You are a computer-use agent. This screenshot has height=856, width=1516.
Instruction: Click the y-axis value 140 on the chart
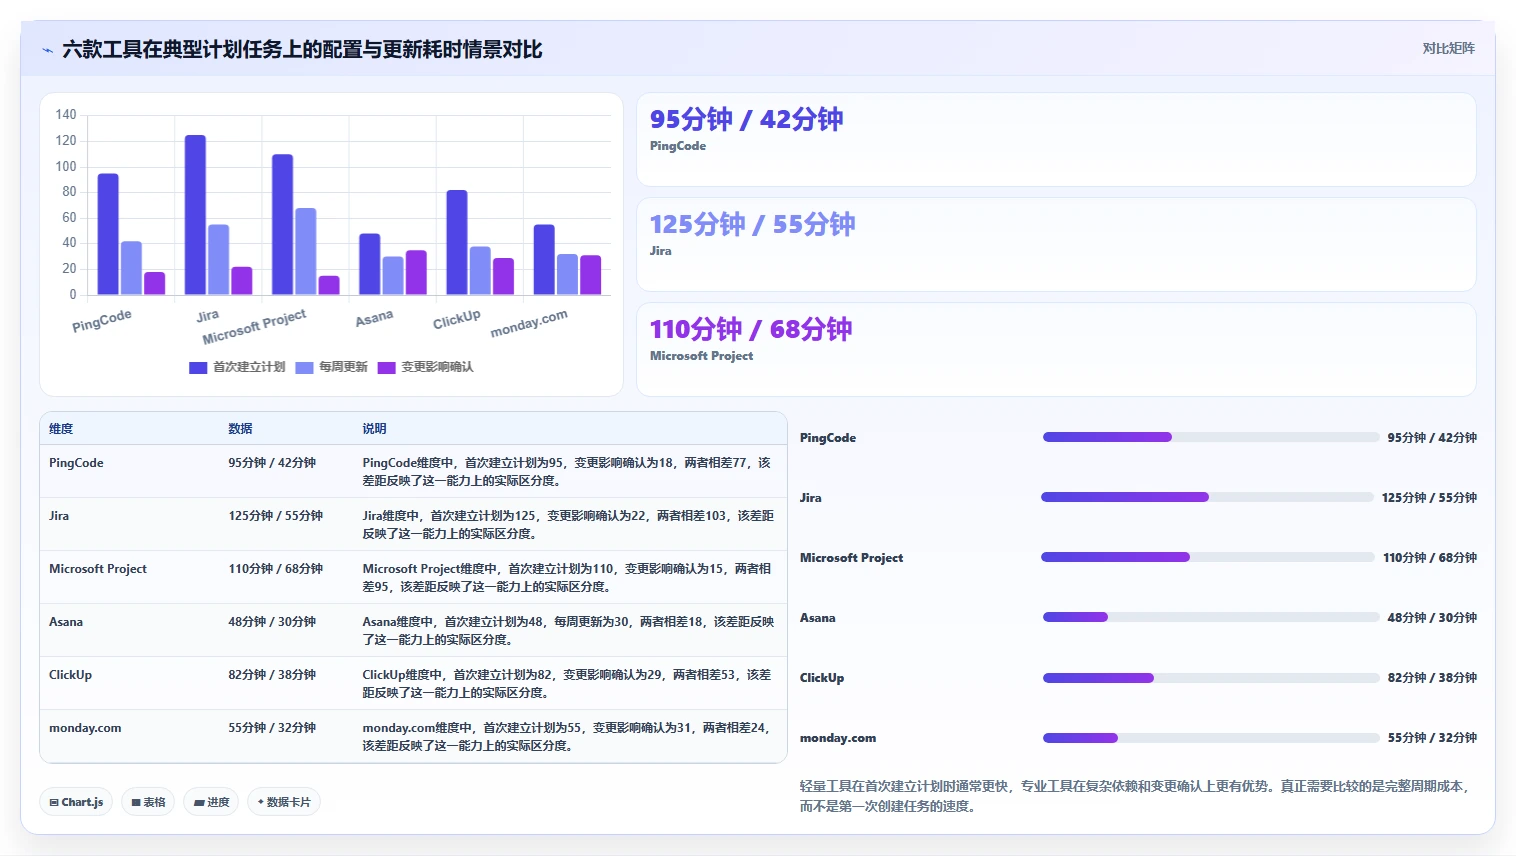(66, 115)
